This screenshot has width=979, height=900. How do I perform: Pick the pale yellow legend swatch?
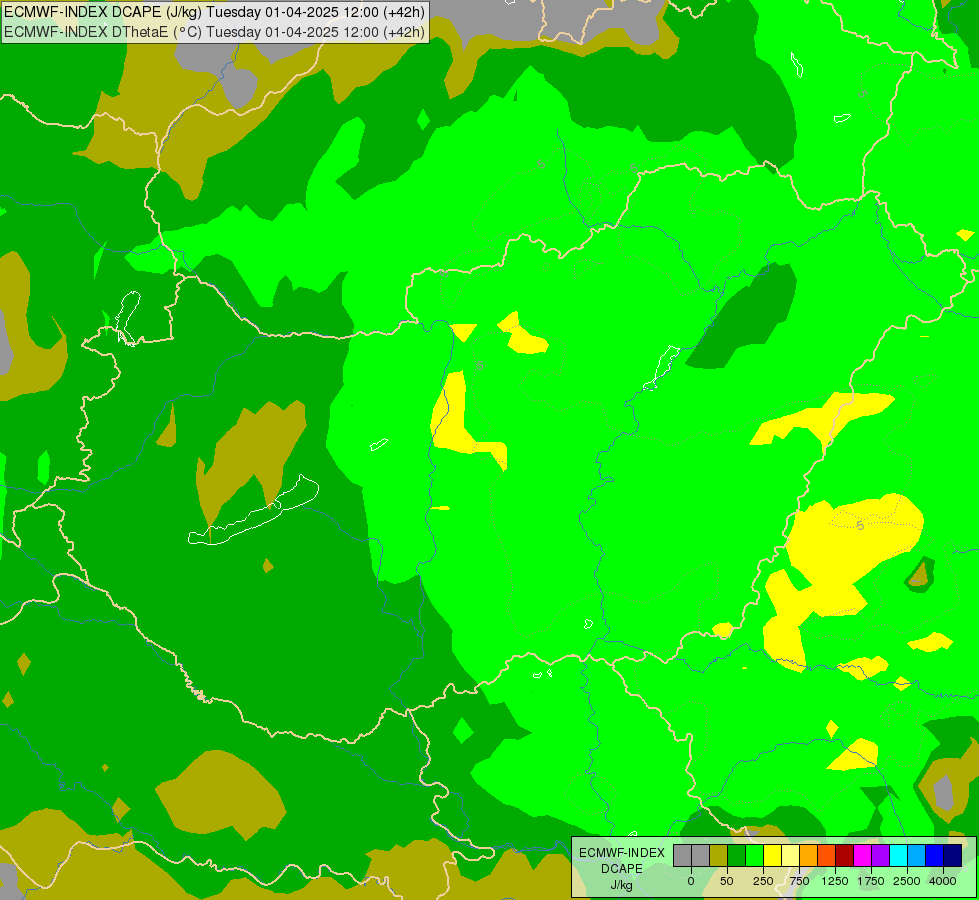tap(790, 855)
